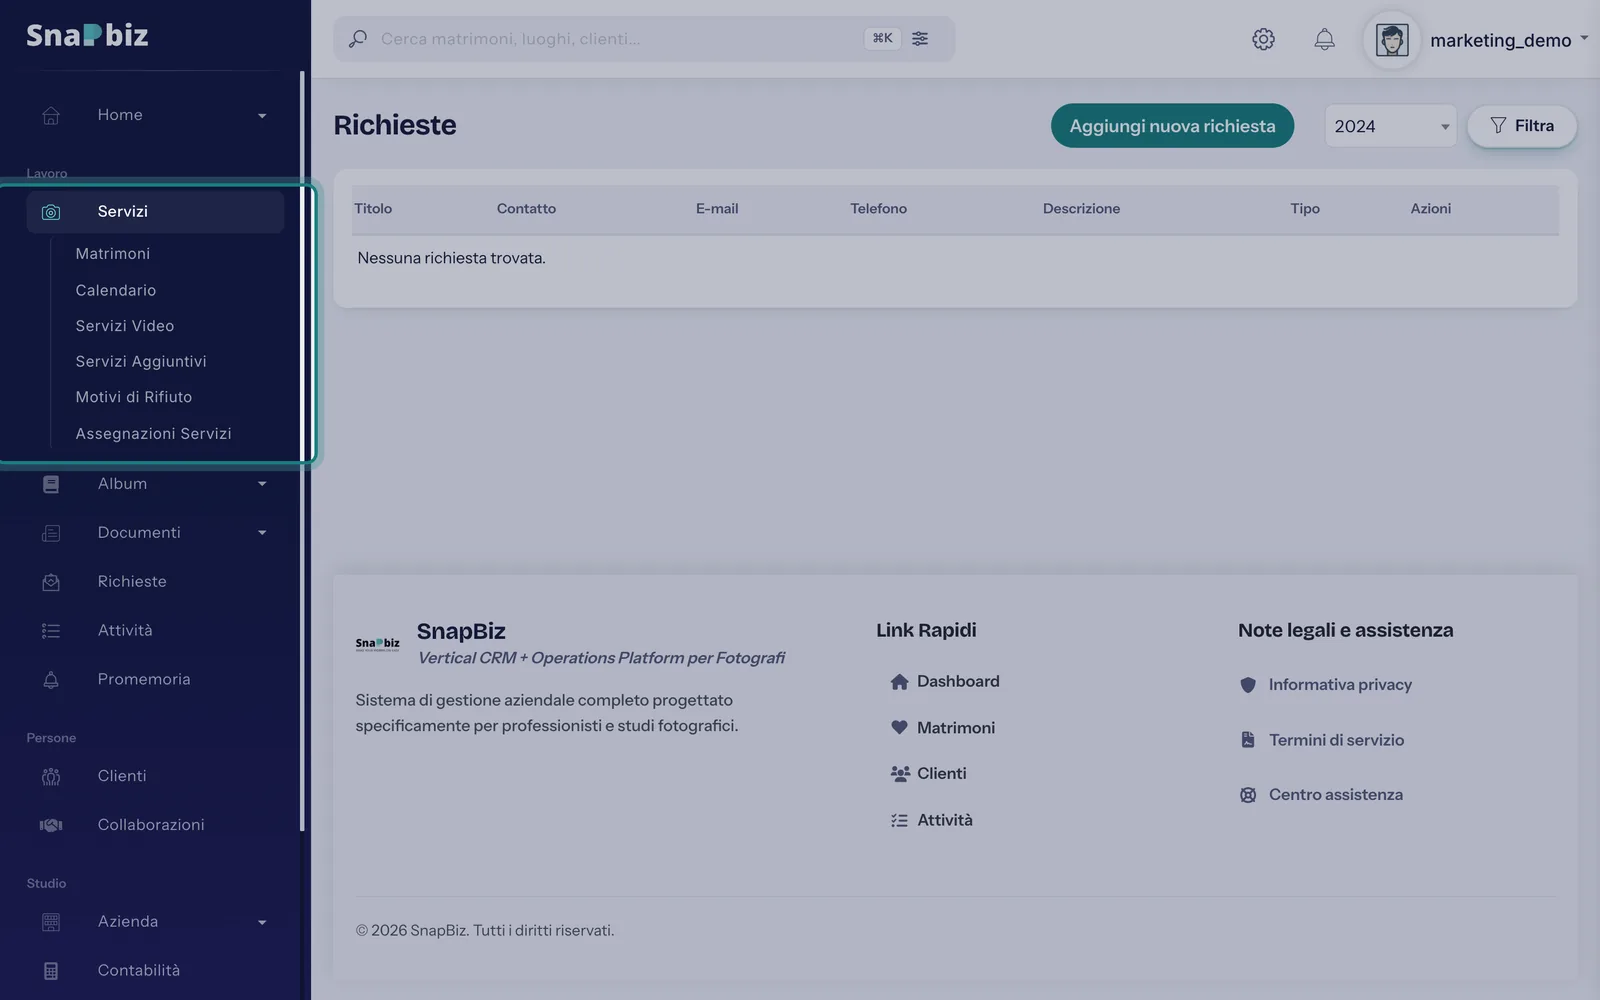Select Assegnazioni Servizi submenu item
The image size is (1600, 1000).
click(153, 433)
